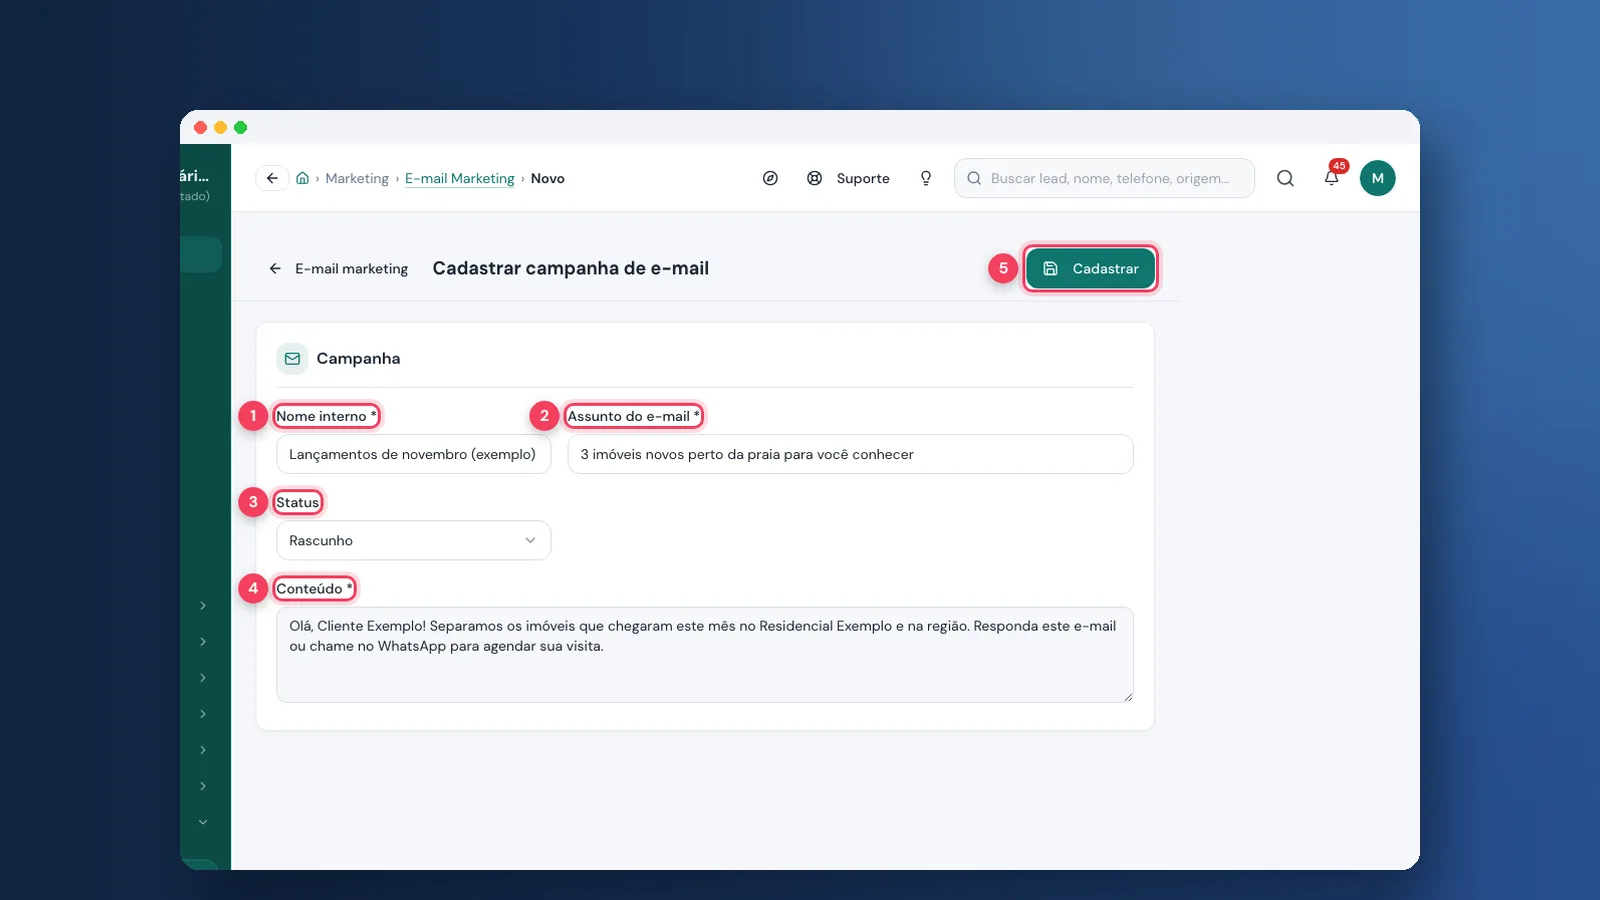Image resolution: width=1600 pixels, height=900 pixels.
Task: Click the save icon inside the Cadastrar button
Action: [x=1050, y=268]
